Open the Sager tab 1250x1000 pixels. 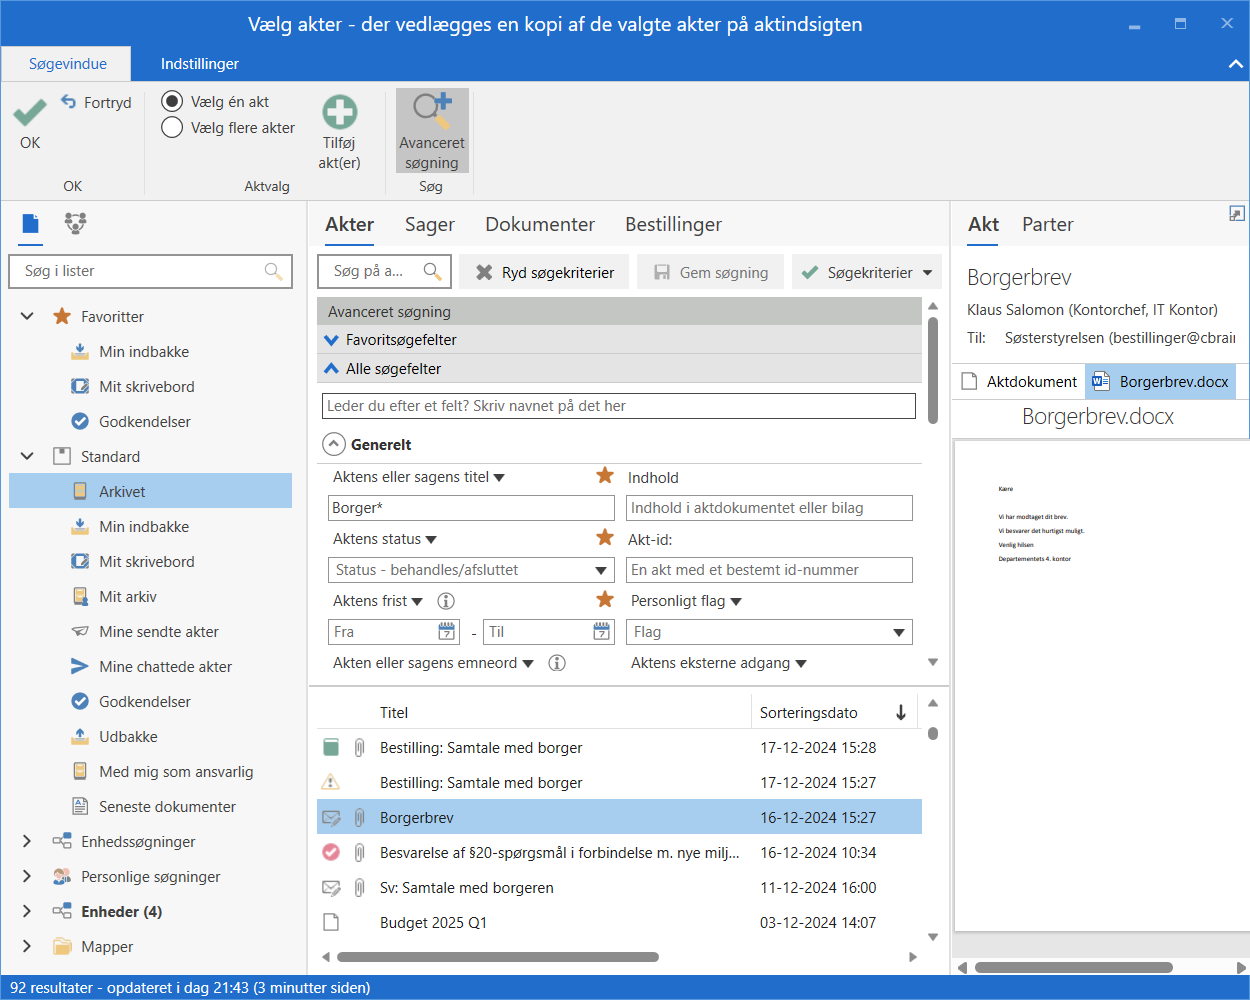[430, 225]
